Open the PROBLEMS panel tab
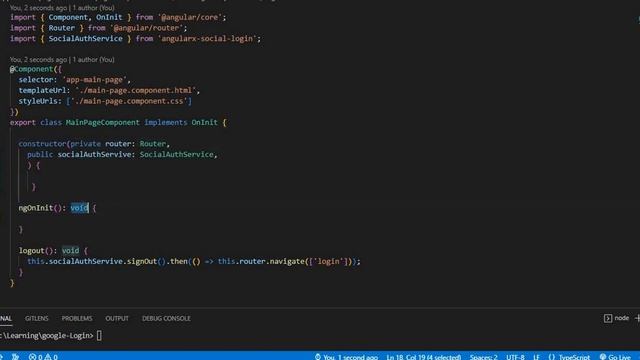 tap(77, 318)
